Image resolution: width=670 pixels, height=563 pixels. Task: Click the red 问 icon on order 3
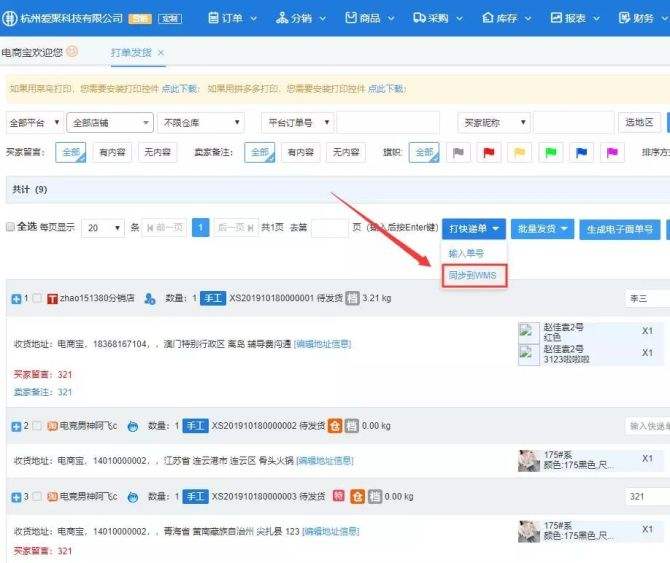(x=338, y=495)
